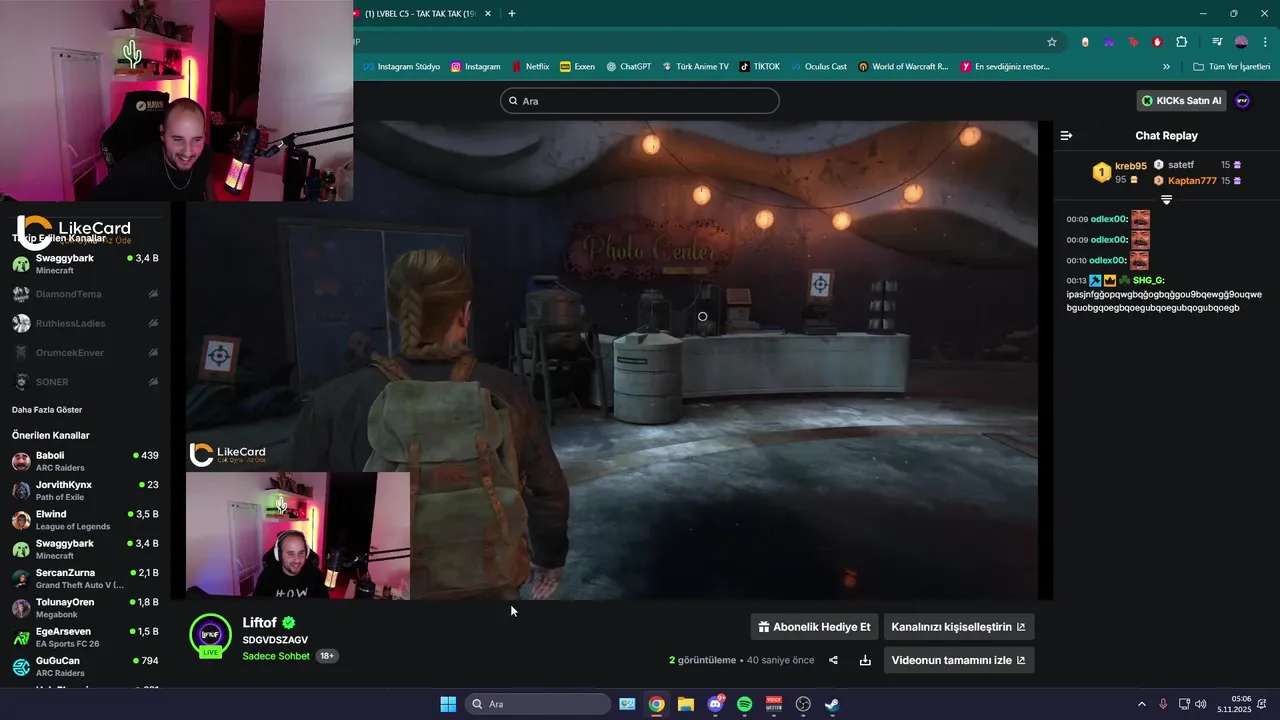Open the Exxen bookmark

(577, 67)
